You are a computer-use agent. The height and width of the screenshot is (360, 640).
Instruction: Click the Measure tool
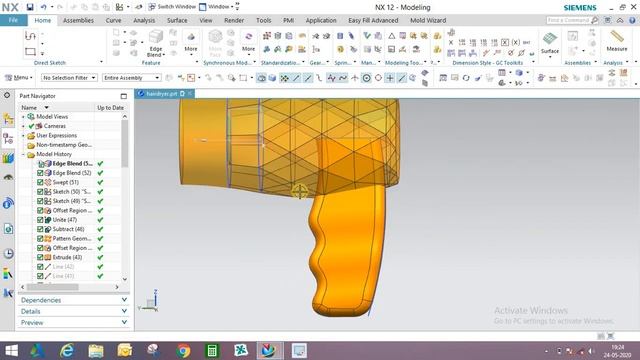click(617, 41)
